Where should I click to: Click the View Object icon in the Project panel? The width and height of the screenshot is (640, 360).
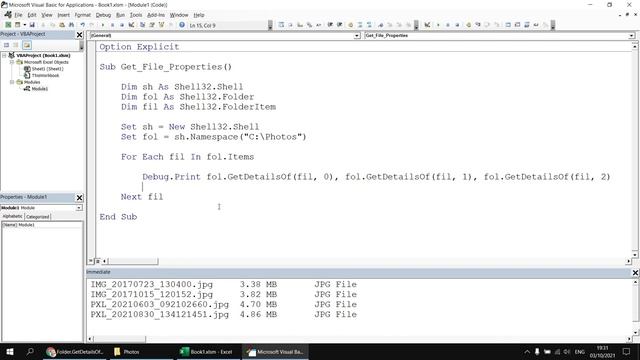click(x=16, y=45)
